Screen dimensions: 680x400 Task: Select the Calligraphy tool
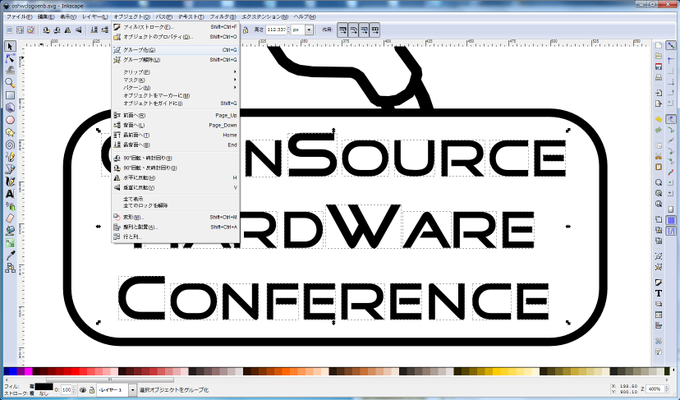(10, 181)
